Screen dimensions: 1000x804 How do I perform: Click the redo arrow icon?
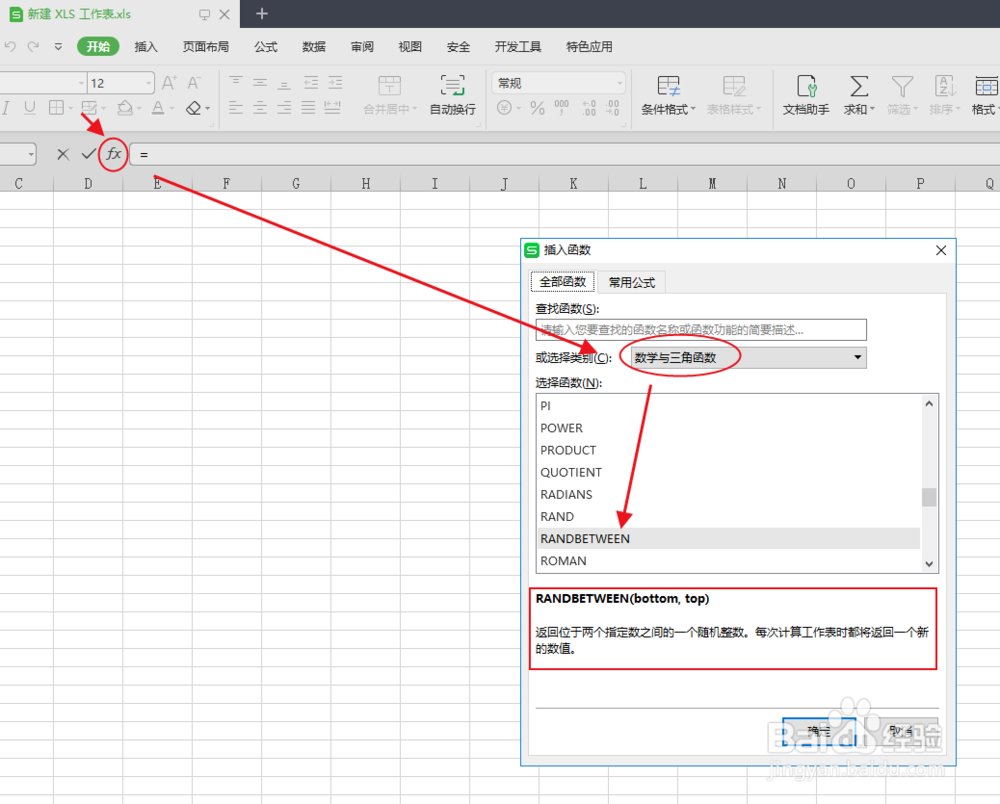pos(33,47)
